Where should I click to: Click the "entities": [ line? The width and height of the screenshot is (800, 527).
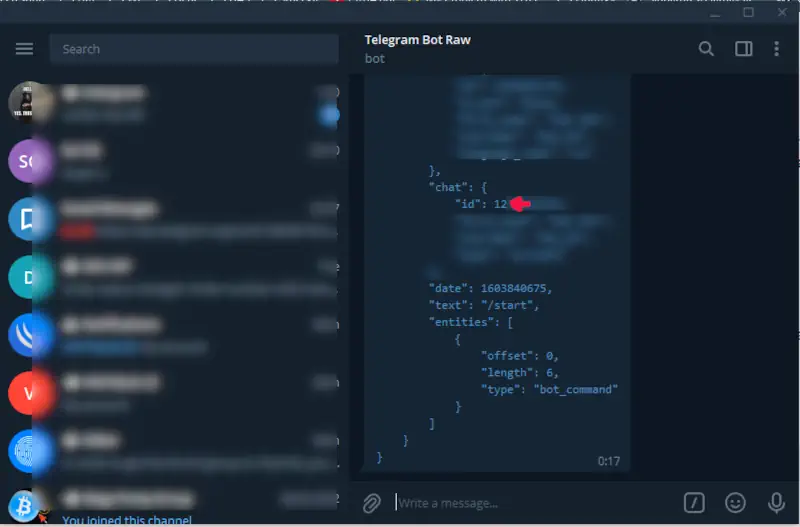pos(471,322)
